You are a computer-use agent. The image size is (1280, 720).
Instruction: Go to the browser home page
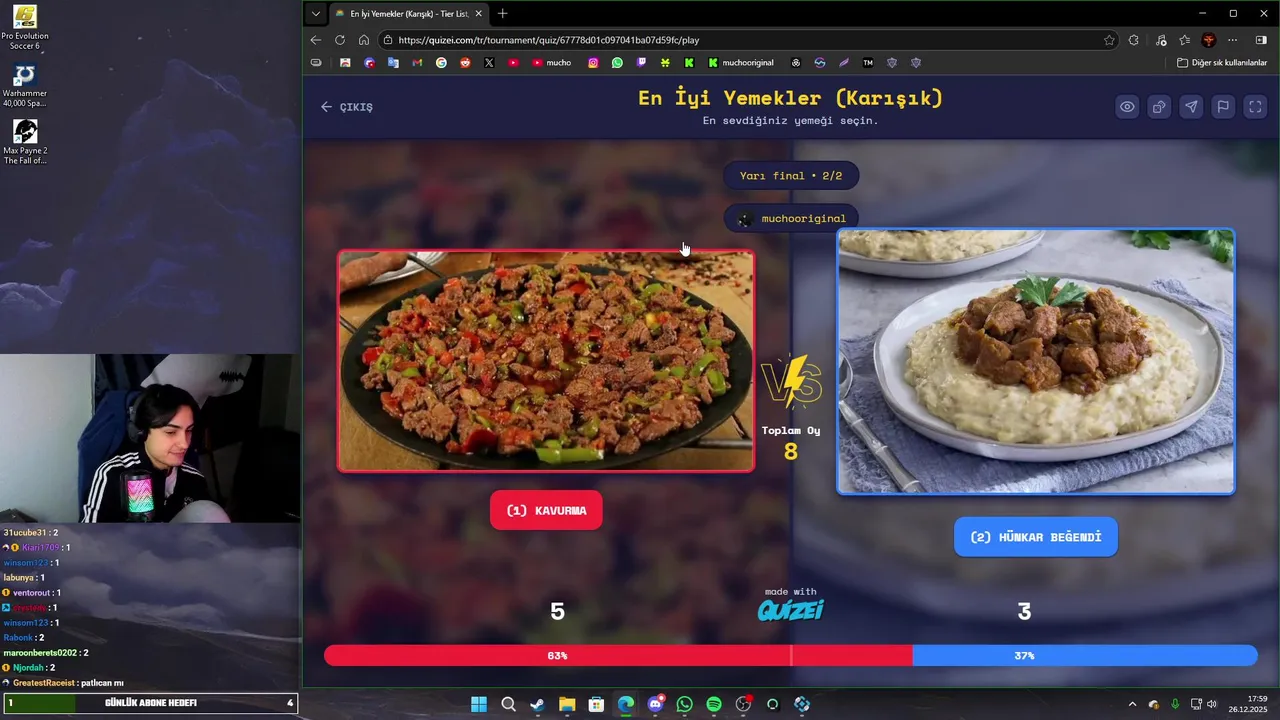(x=364, y=40)
